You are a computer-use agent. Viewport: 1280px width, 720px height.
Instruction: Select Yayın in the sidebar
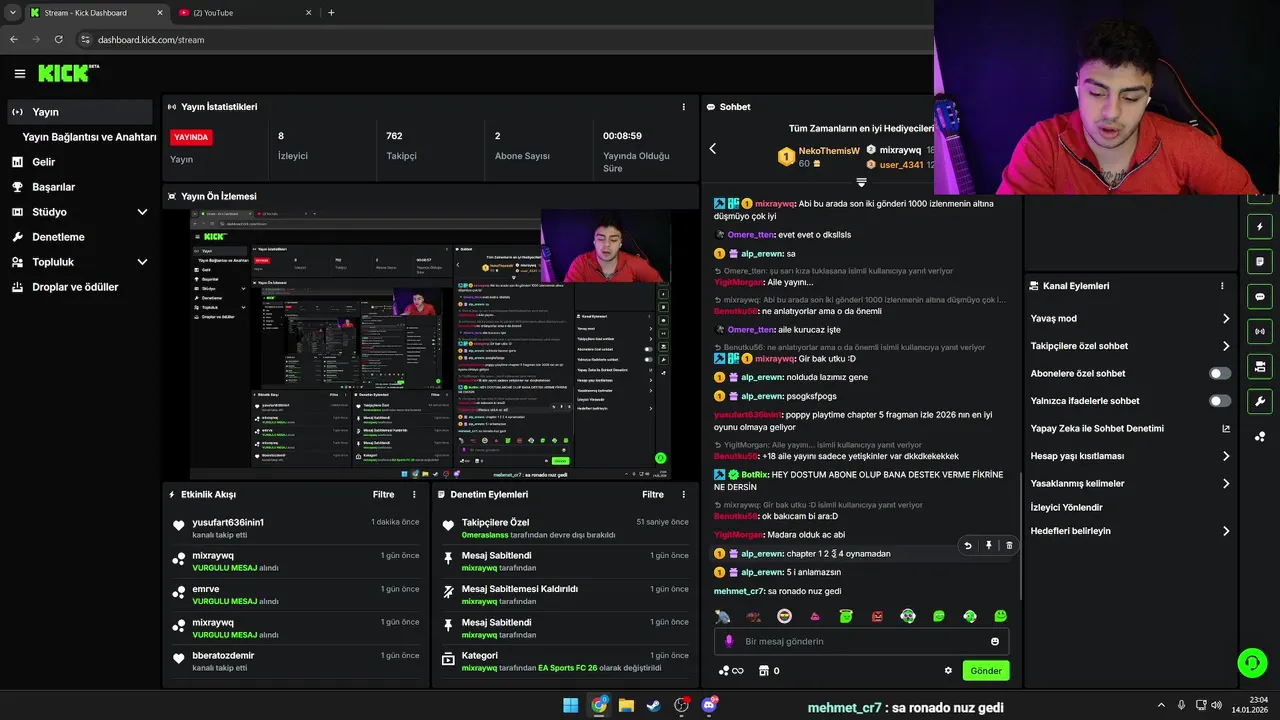[80, 112]
